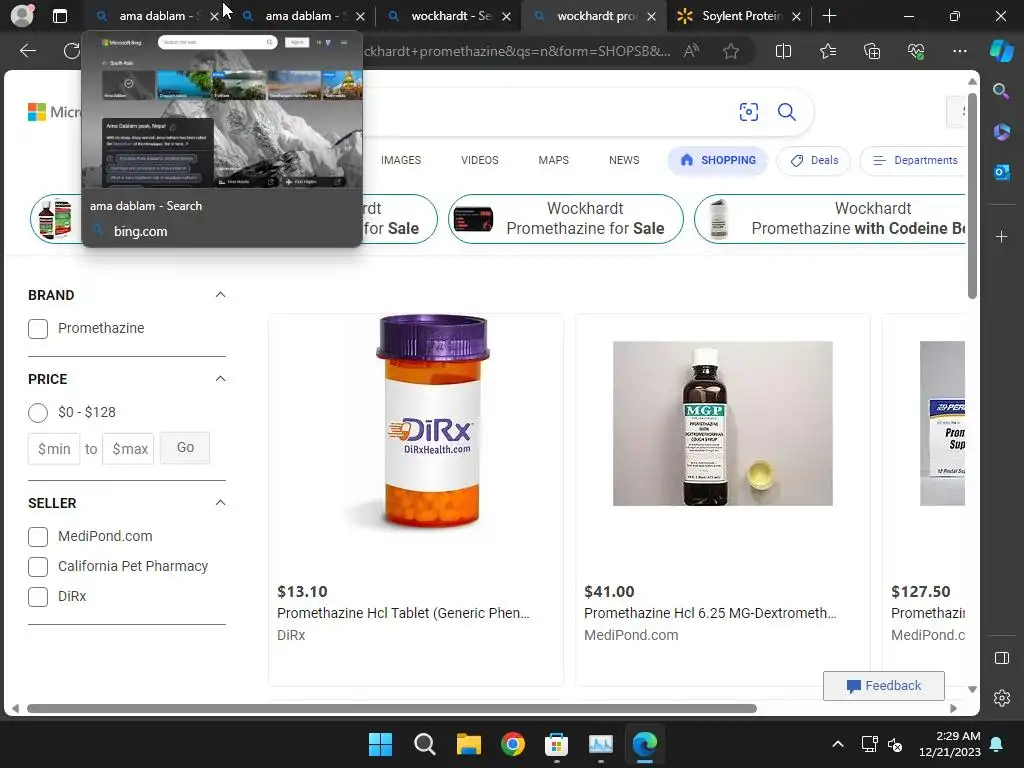
Task: Select the SHOPPING tab
Action: pos(717,161)
